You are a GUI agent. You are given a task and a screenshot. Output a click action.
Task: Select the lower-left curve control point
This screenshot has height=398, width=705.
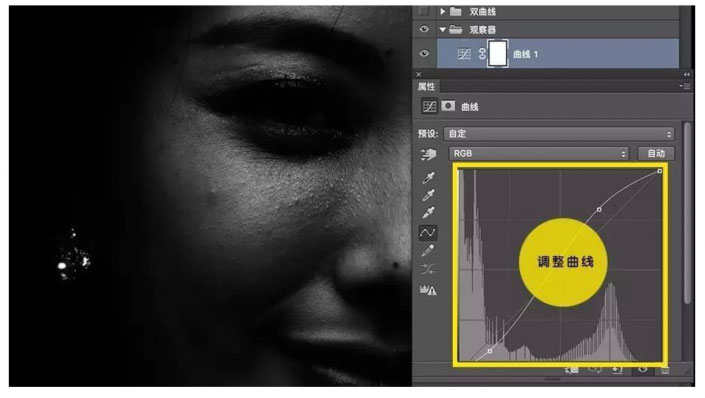(490, 351)
